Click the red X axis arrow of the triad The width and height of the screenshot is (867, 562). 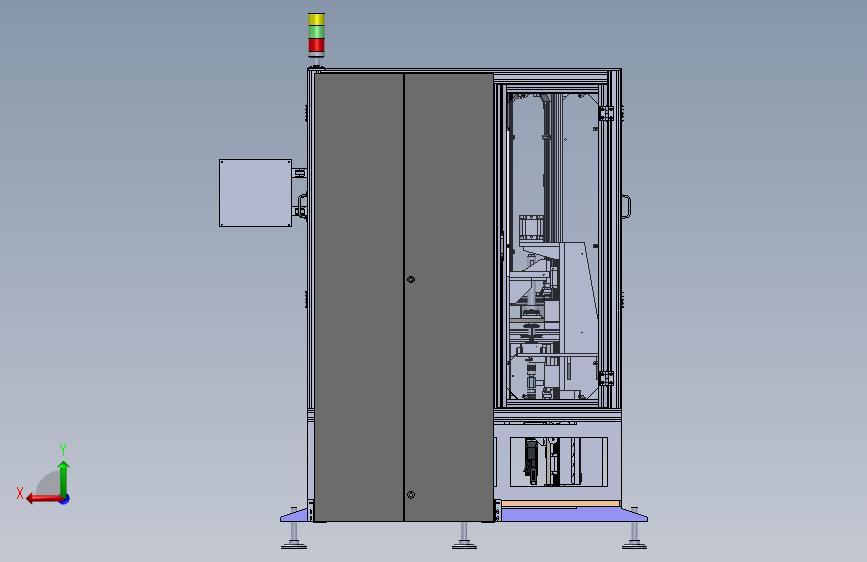tap(43, 499)
